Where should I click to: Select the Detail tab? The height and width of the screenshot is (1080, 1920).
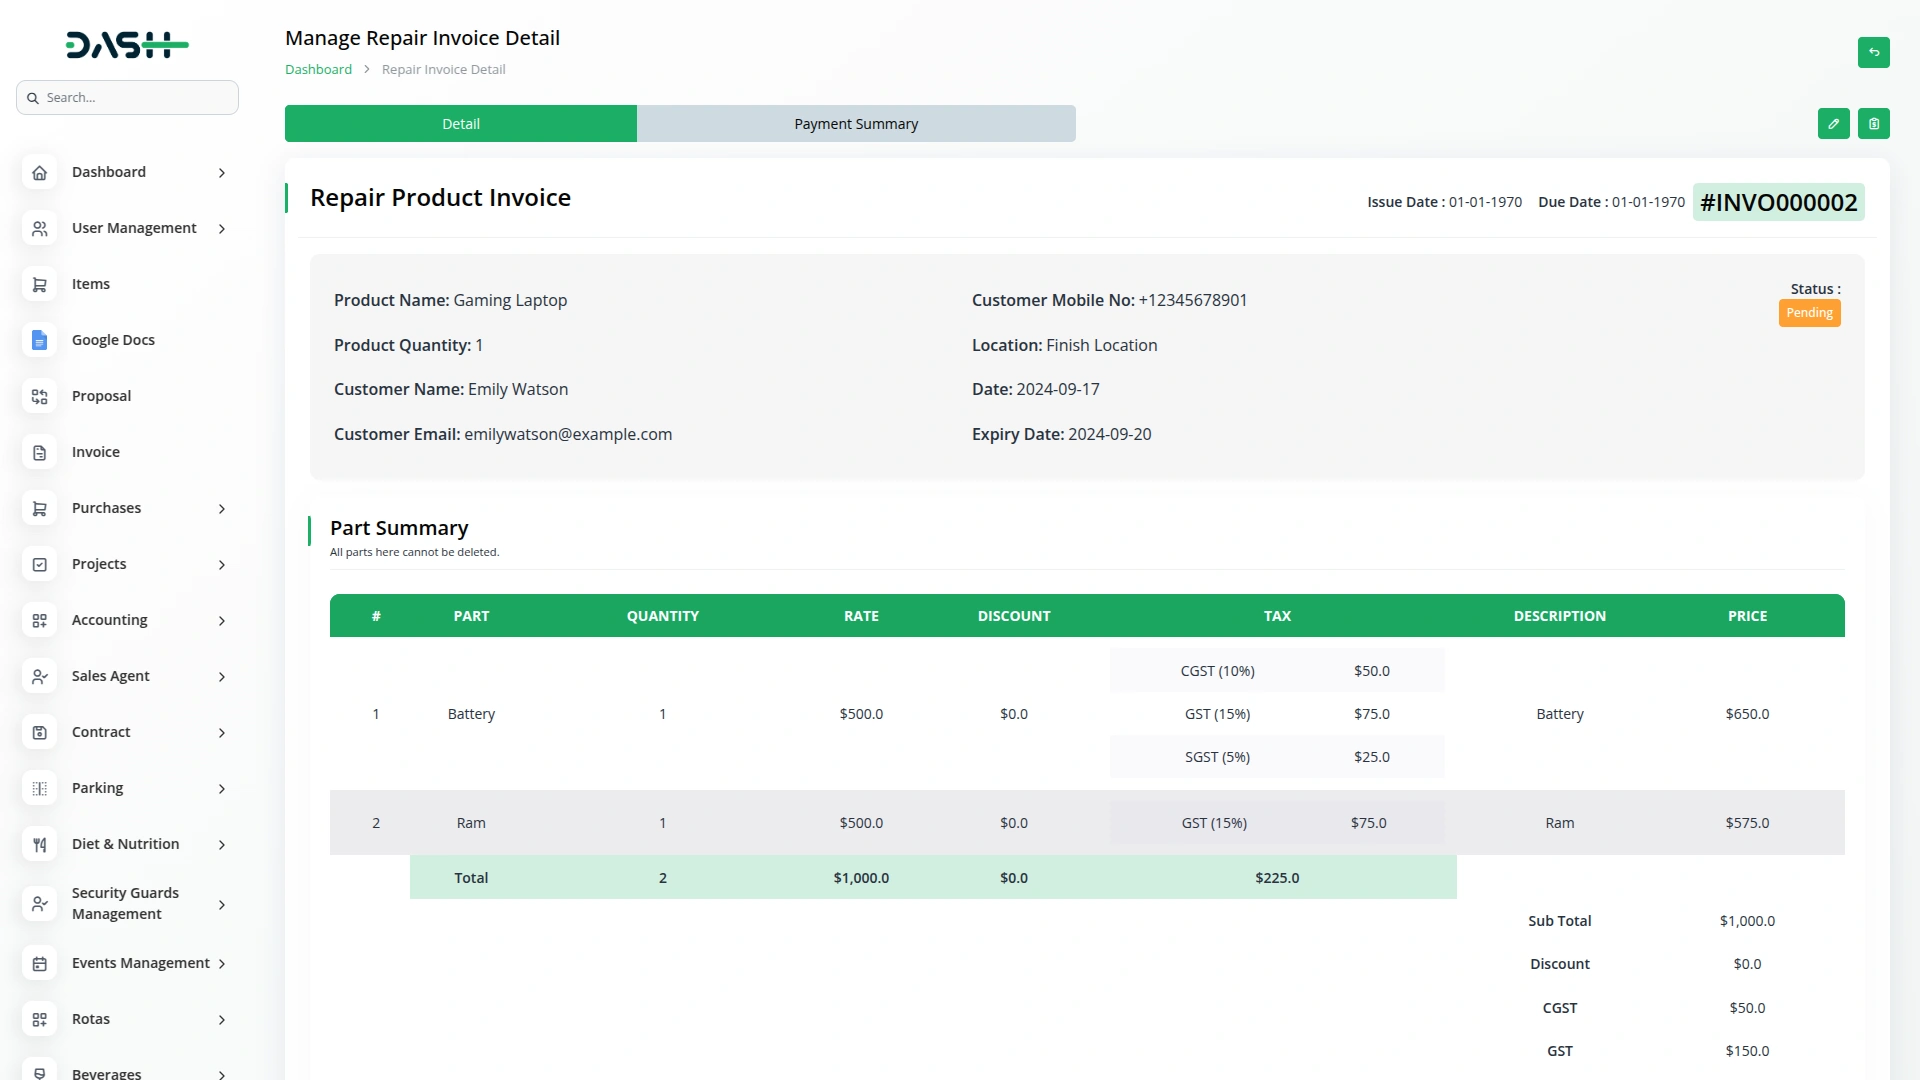460,123
